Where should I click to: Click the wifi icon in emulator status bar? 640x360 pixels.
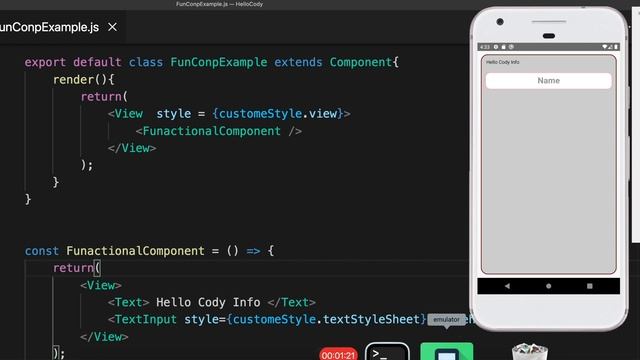pyautogui.click(x=604, y=47)
